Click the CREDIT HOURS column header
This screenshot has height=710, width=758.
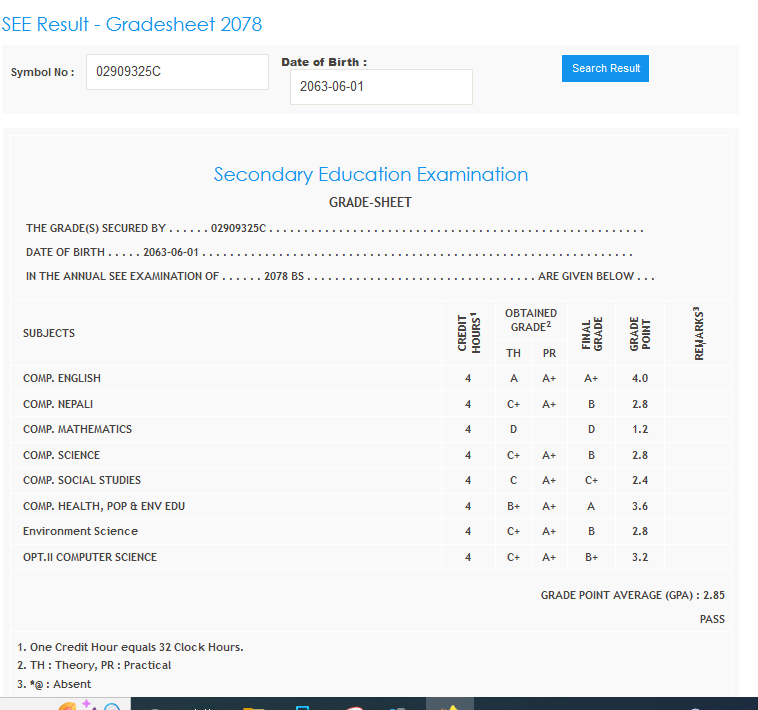tap(468, 333)
